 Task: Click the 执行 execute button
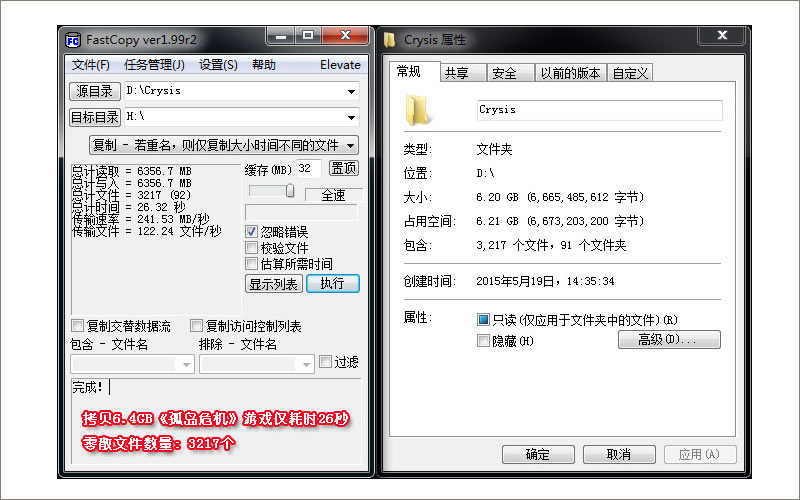(x=332, y=284)
